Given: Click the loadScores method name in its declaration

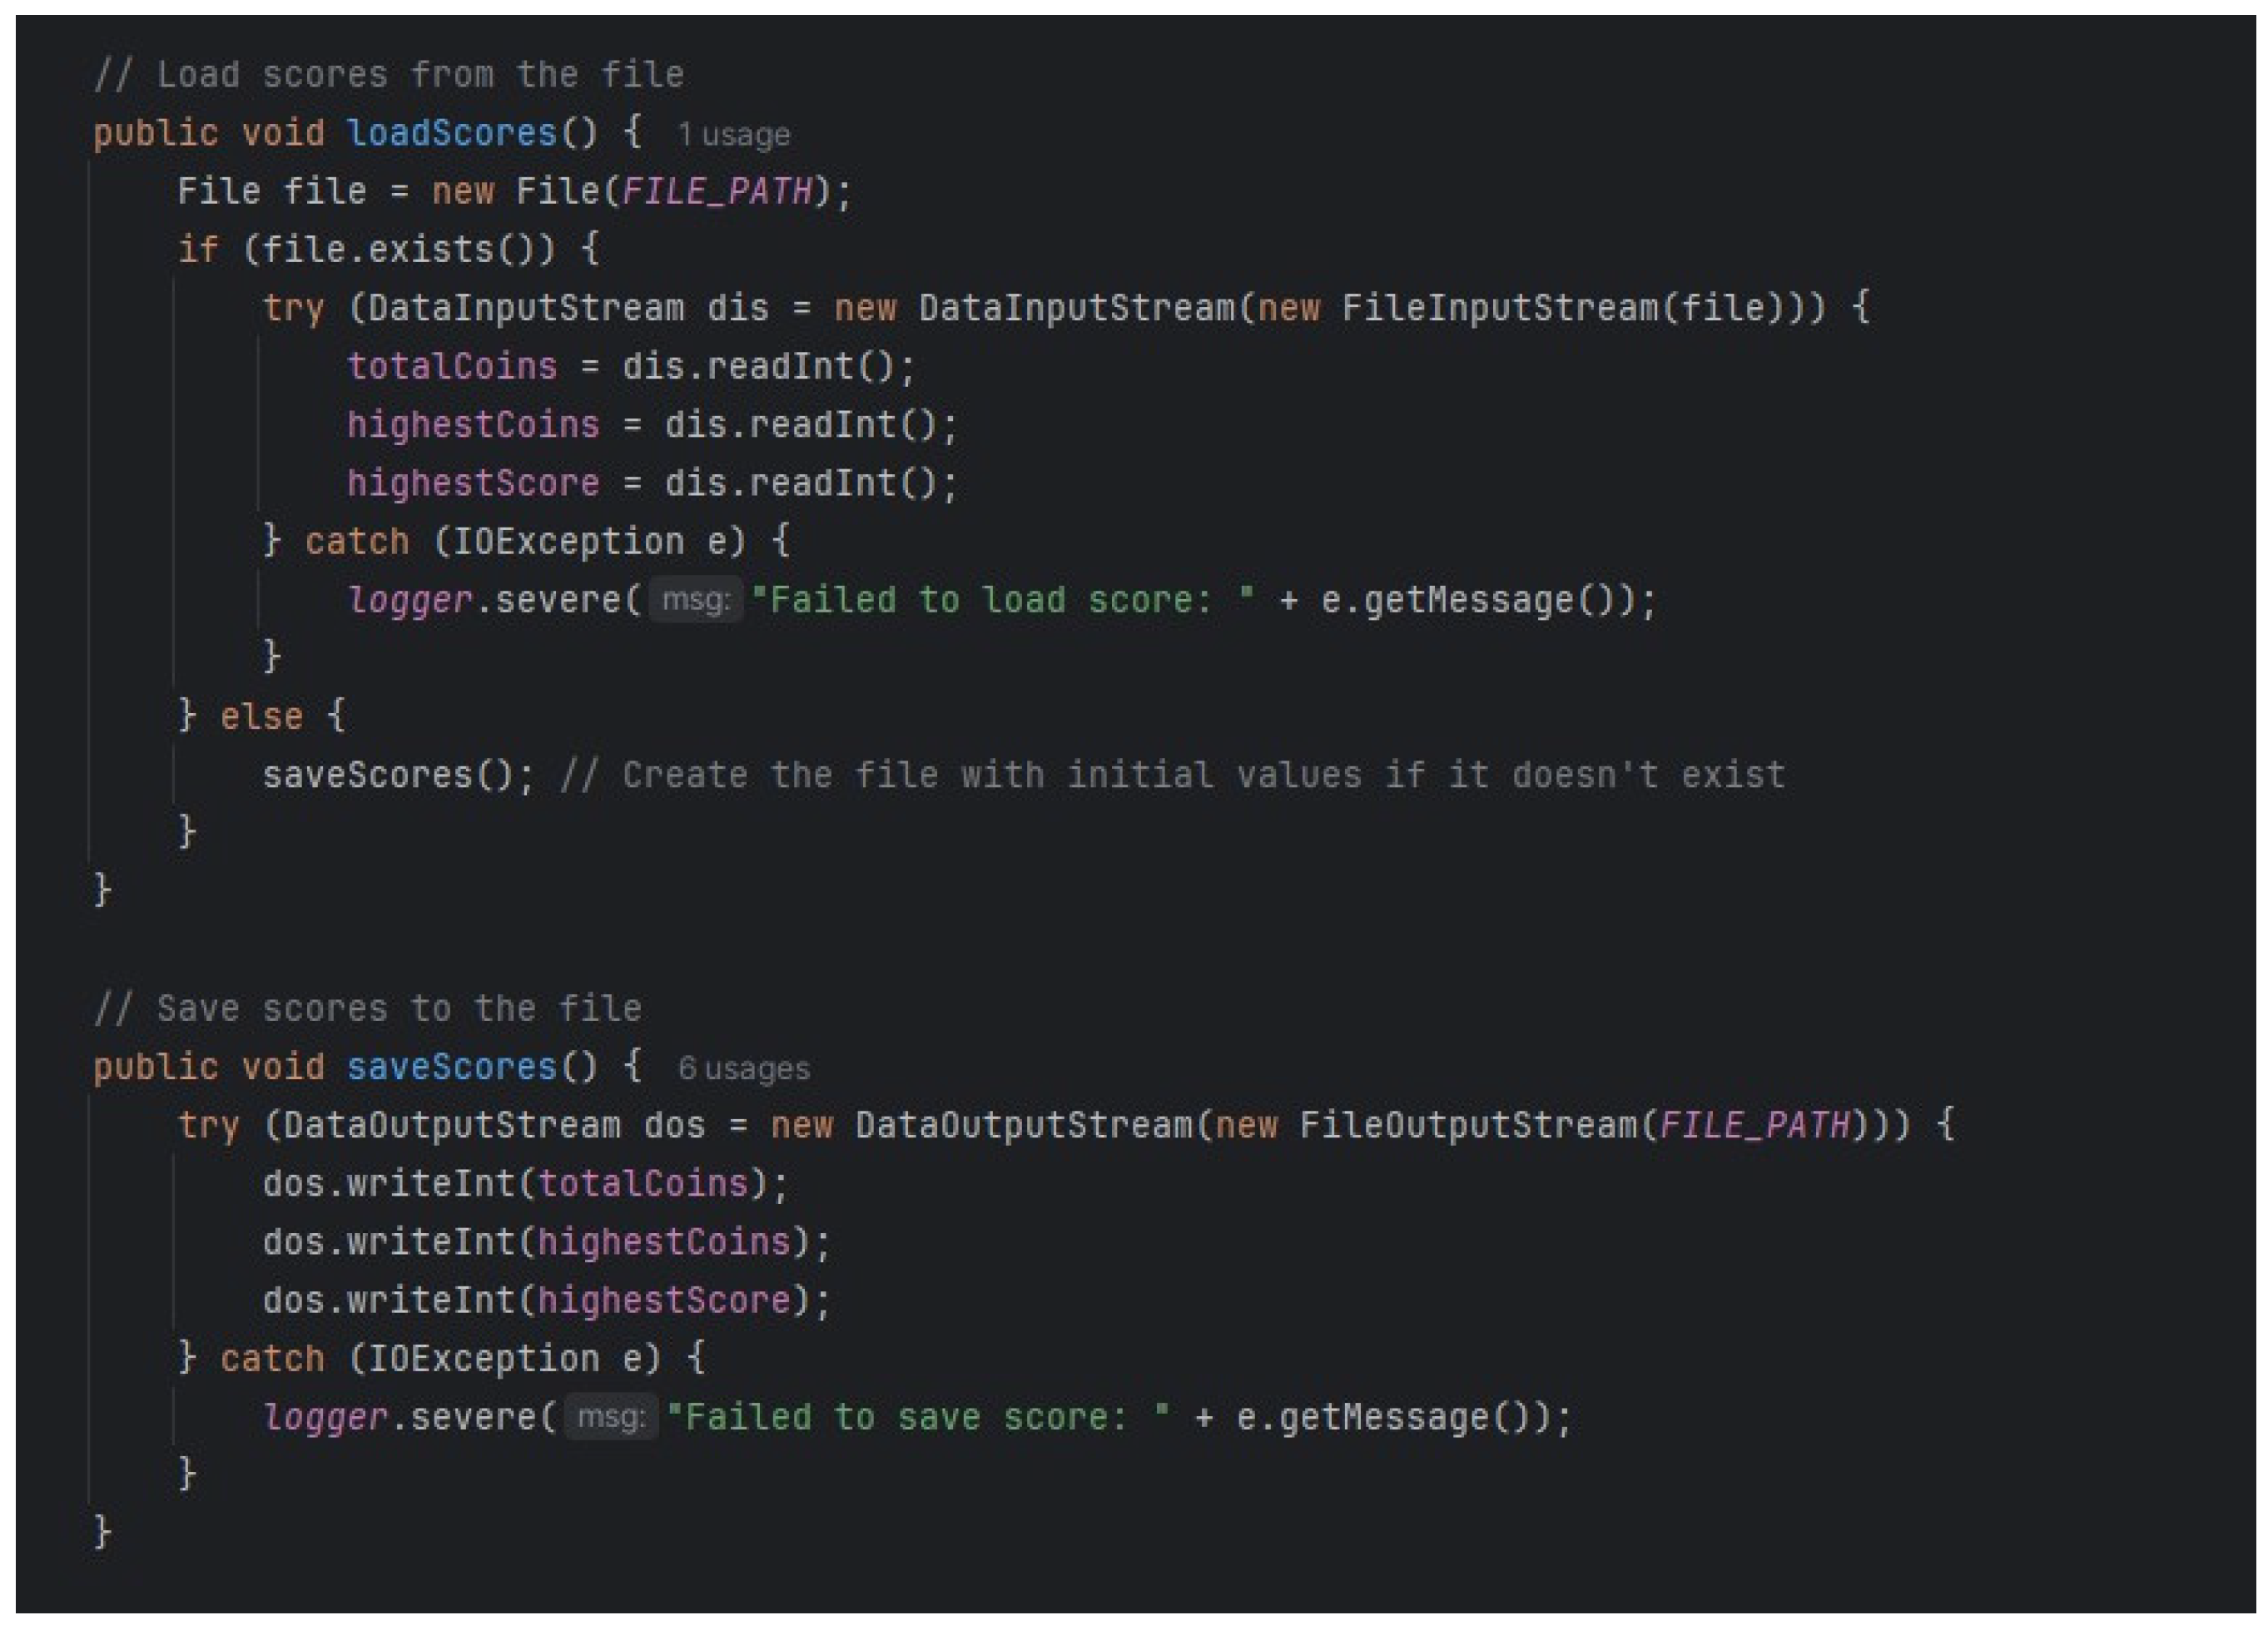Looking at the screenshot, I should coord(451,133).
